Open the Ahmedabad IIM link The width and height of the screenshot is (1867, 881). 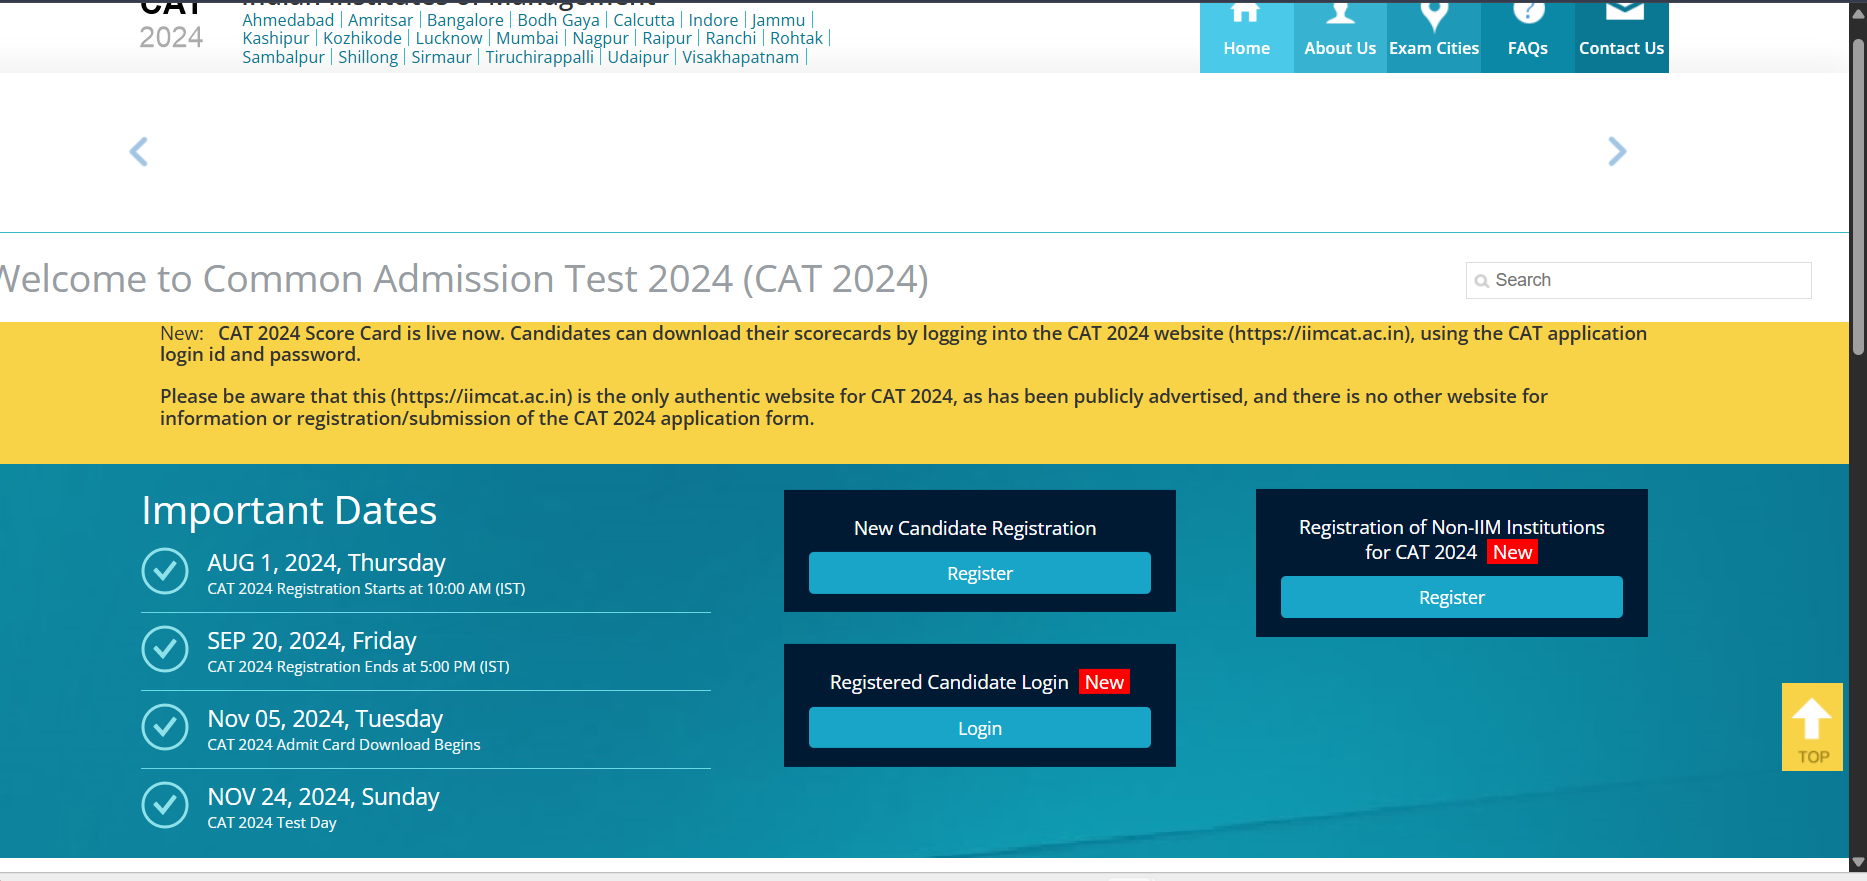point(288,20)
